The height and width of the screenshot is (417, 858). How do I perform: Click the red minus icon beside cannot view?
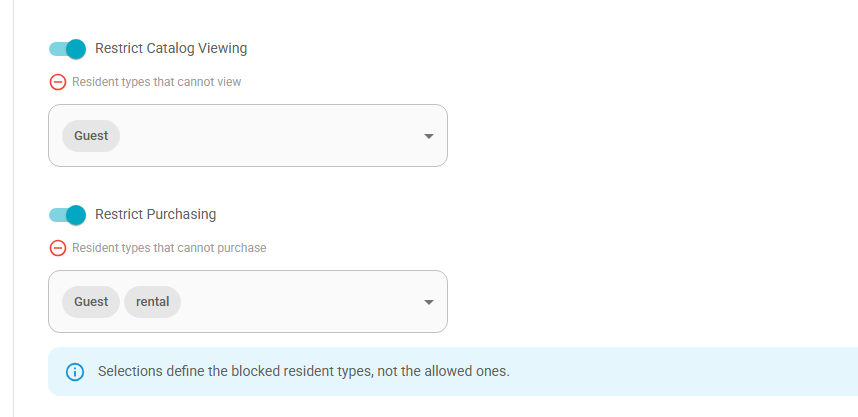click(58, 82)
